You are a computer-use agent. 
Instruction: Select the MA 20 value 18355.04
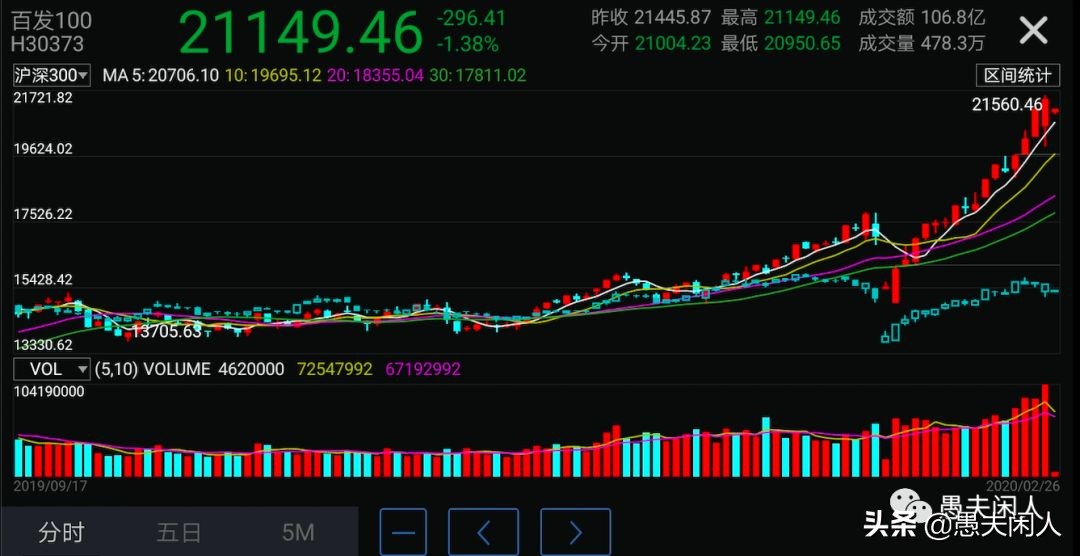click(388, 75)
